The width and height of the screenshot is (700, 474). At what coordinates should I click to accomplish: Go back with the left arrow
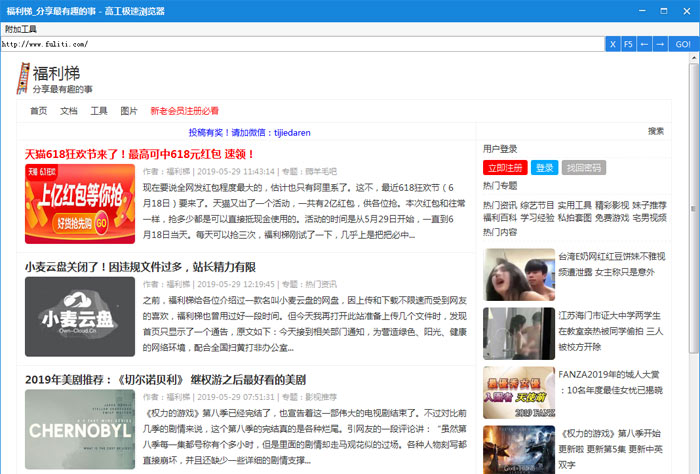[x=644, y=45]
